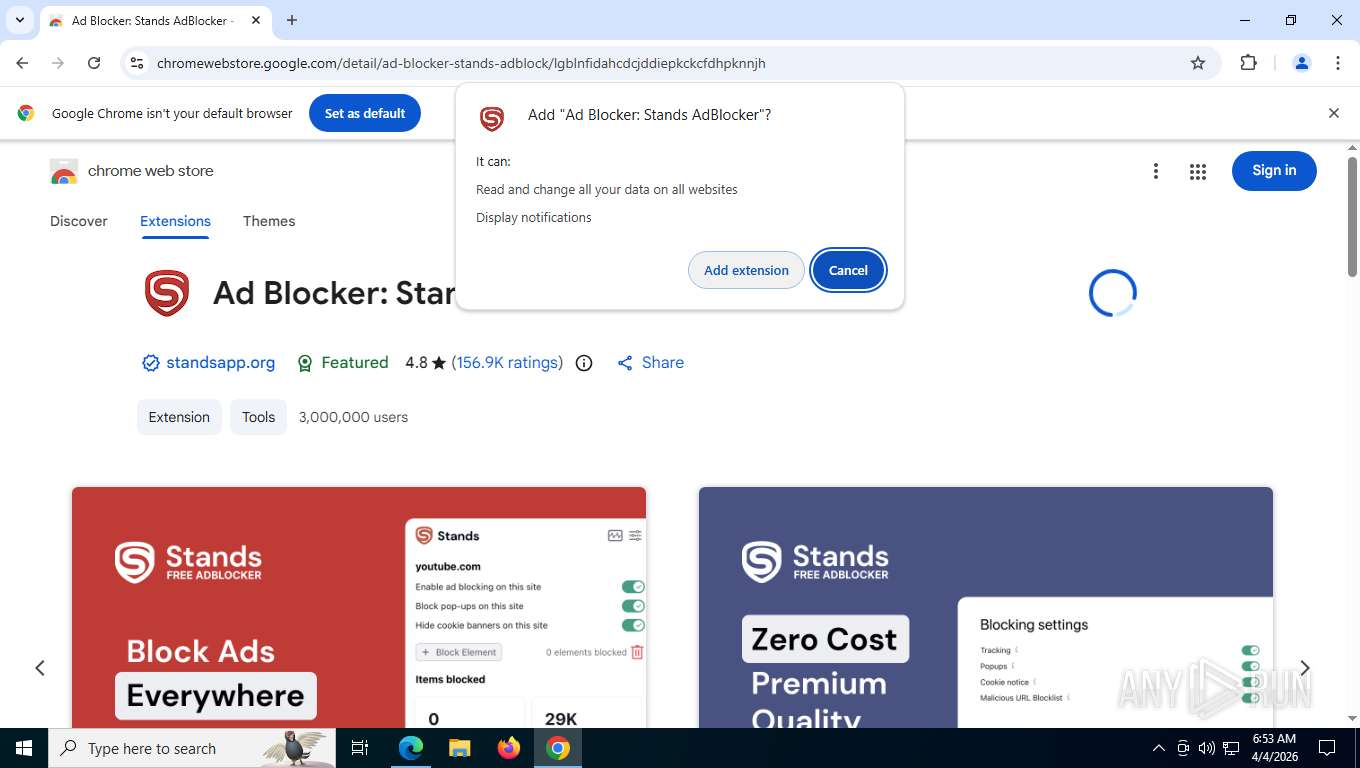Cancel the extension install dialog
The width and height of the screenshot is (1360, 768).
pyautogui.click(x=848, y=270)
